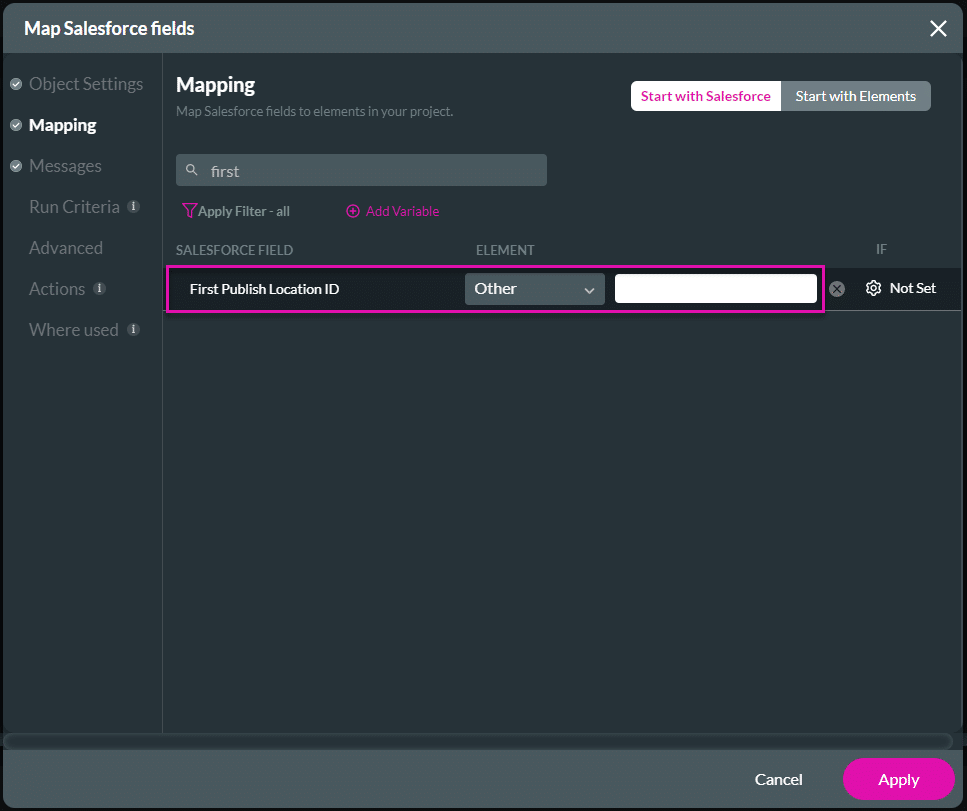Click the search magnifier icon in search bar
This screenshot has height=811, width=967.
point(192,170)
